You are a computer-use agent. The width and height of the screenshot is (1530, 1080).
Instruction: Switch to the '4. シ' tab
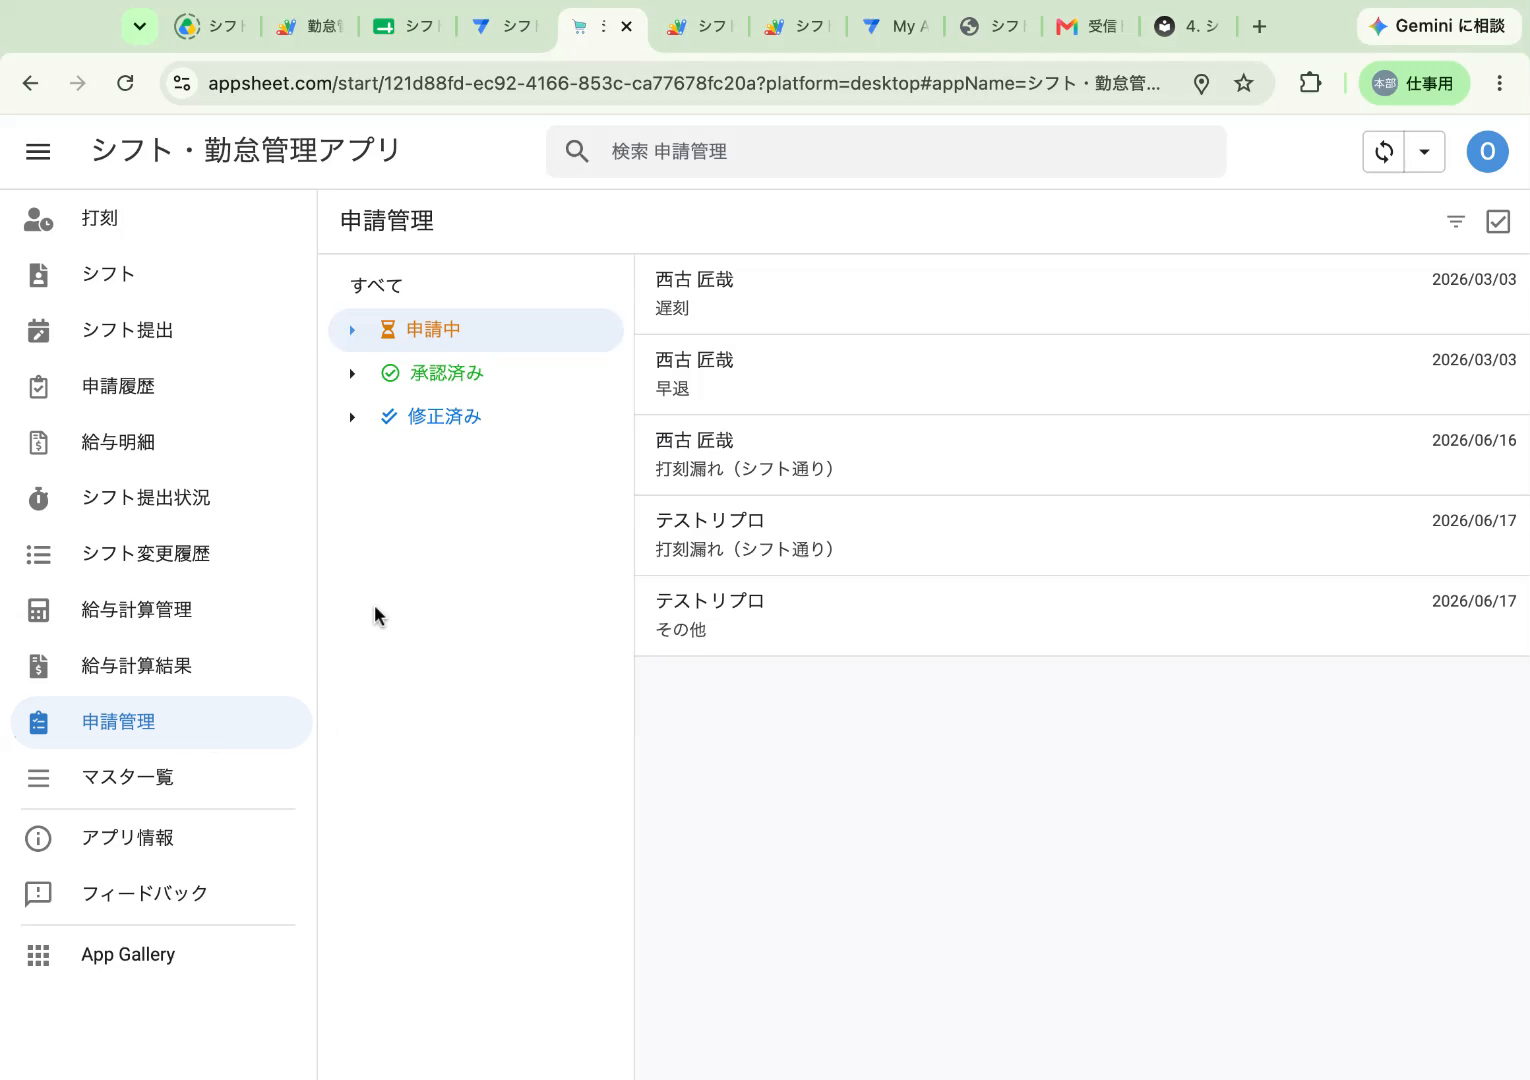[1188, 27]
